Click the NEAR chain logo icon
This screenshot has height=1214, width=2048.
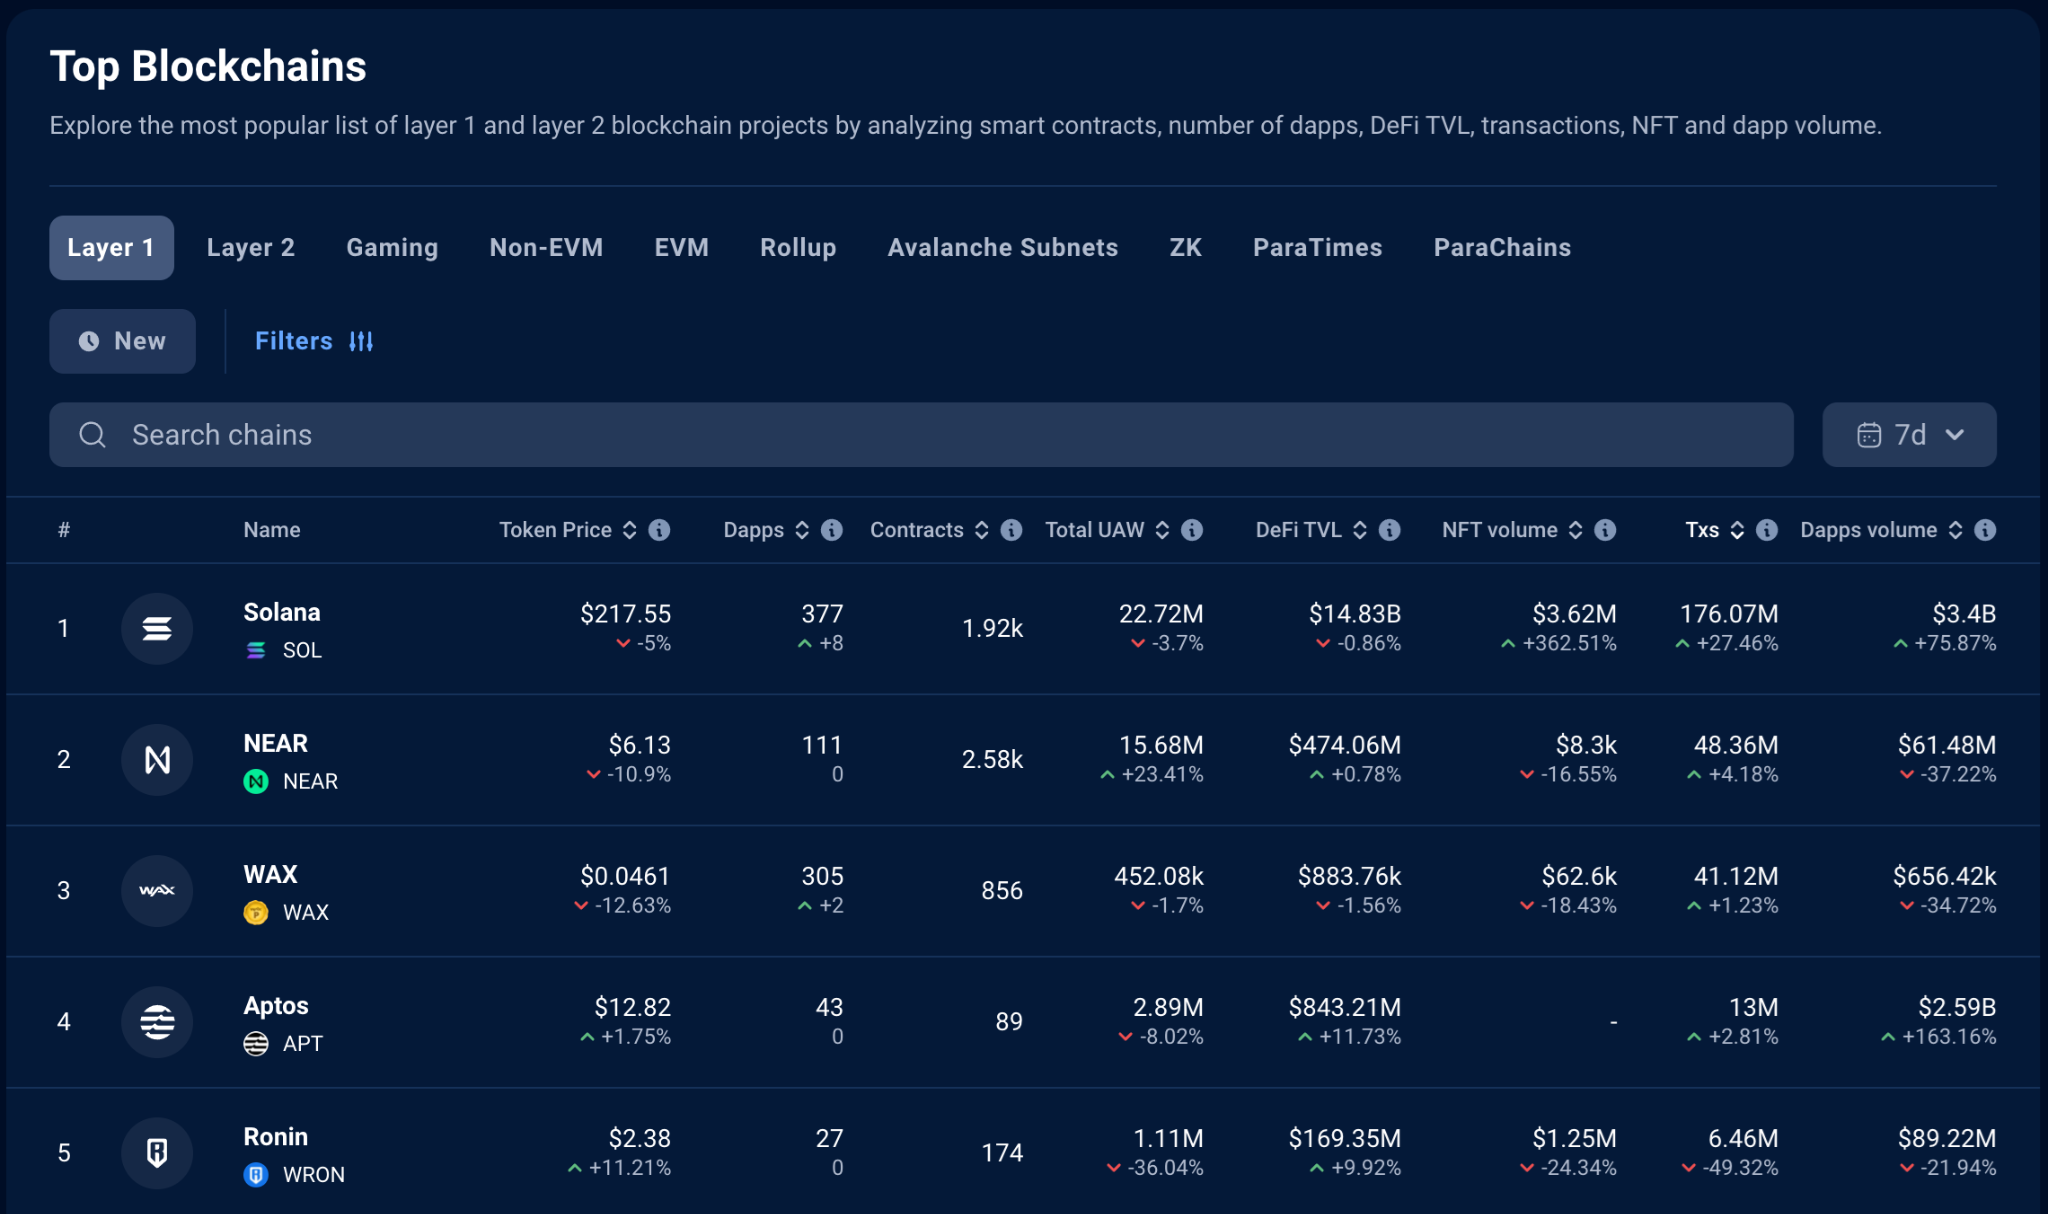click(x=157, y=759)
